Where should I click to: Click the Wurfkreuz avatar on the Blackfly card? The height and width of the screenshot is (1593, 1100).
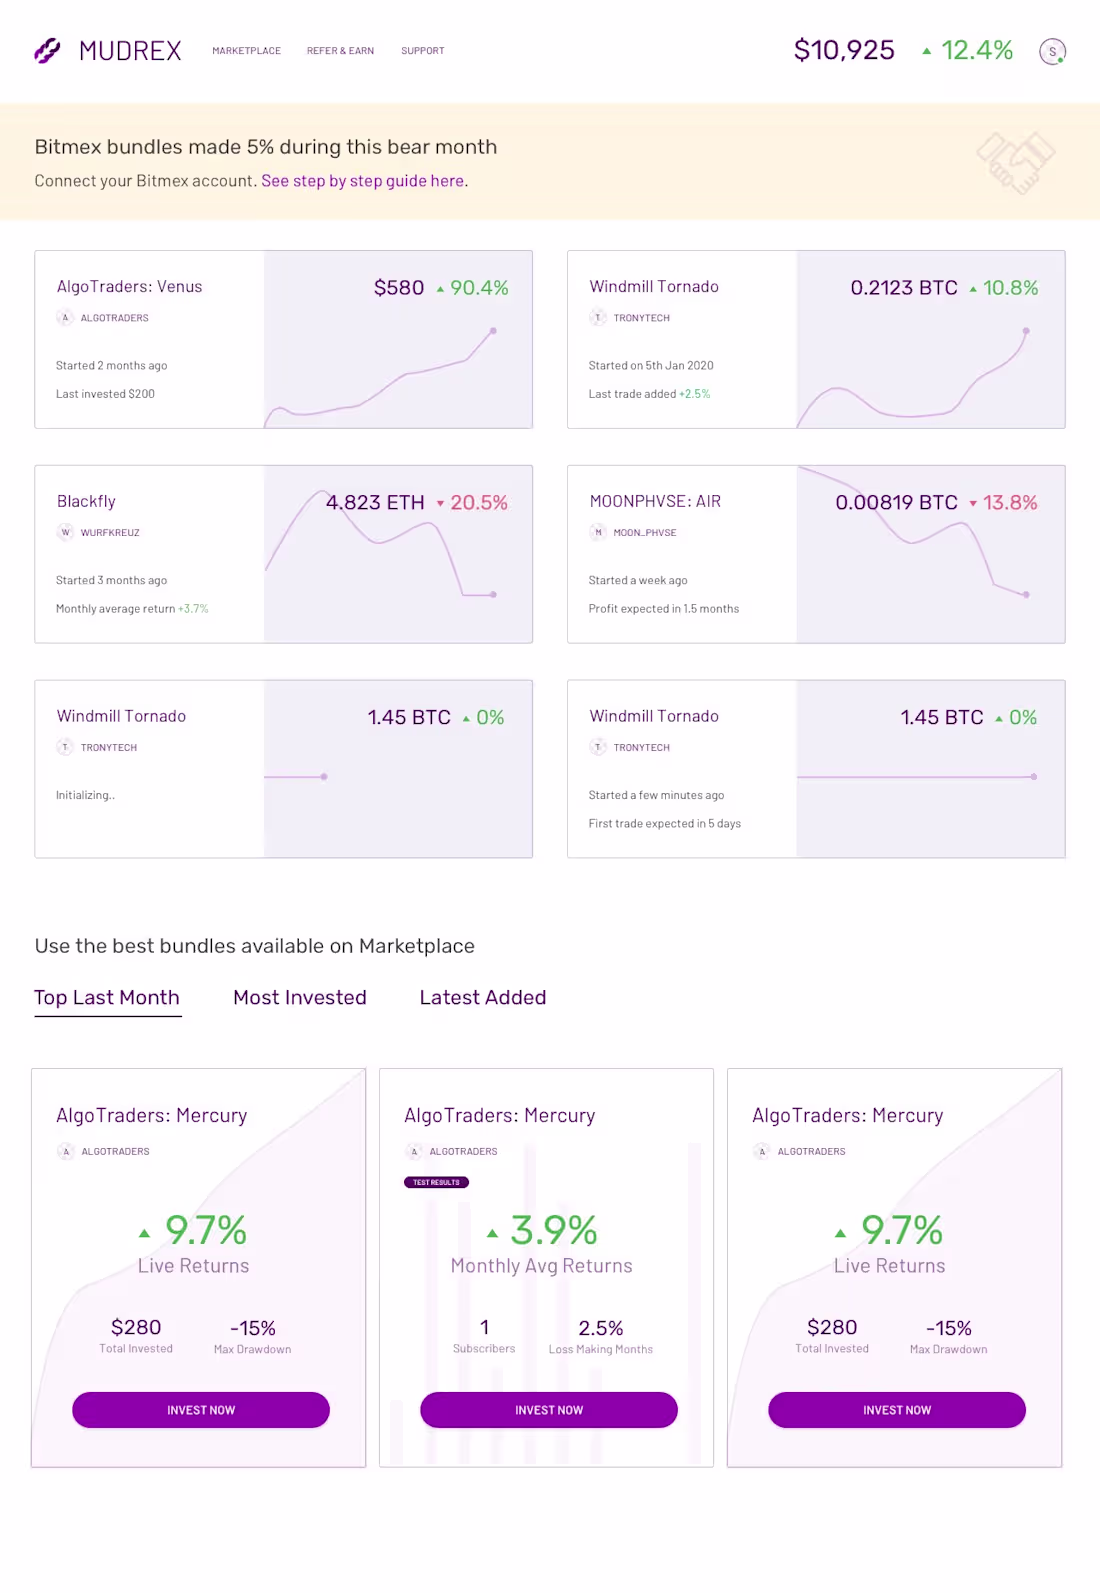pos(66,533)
